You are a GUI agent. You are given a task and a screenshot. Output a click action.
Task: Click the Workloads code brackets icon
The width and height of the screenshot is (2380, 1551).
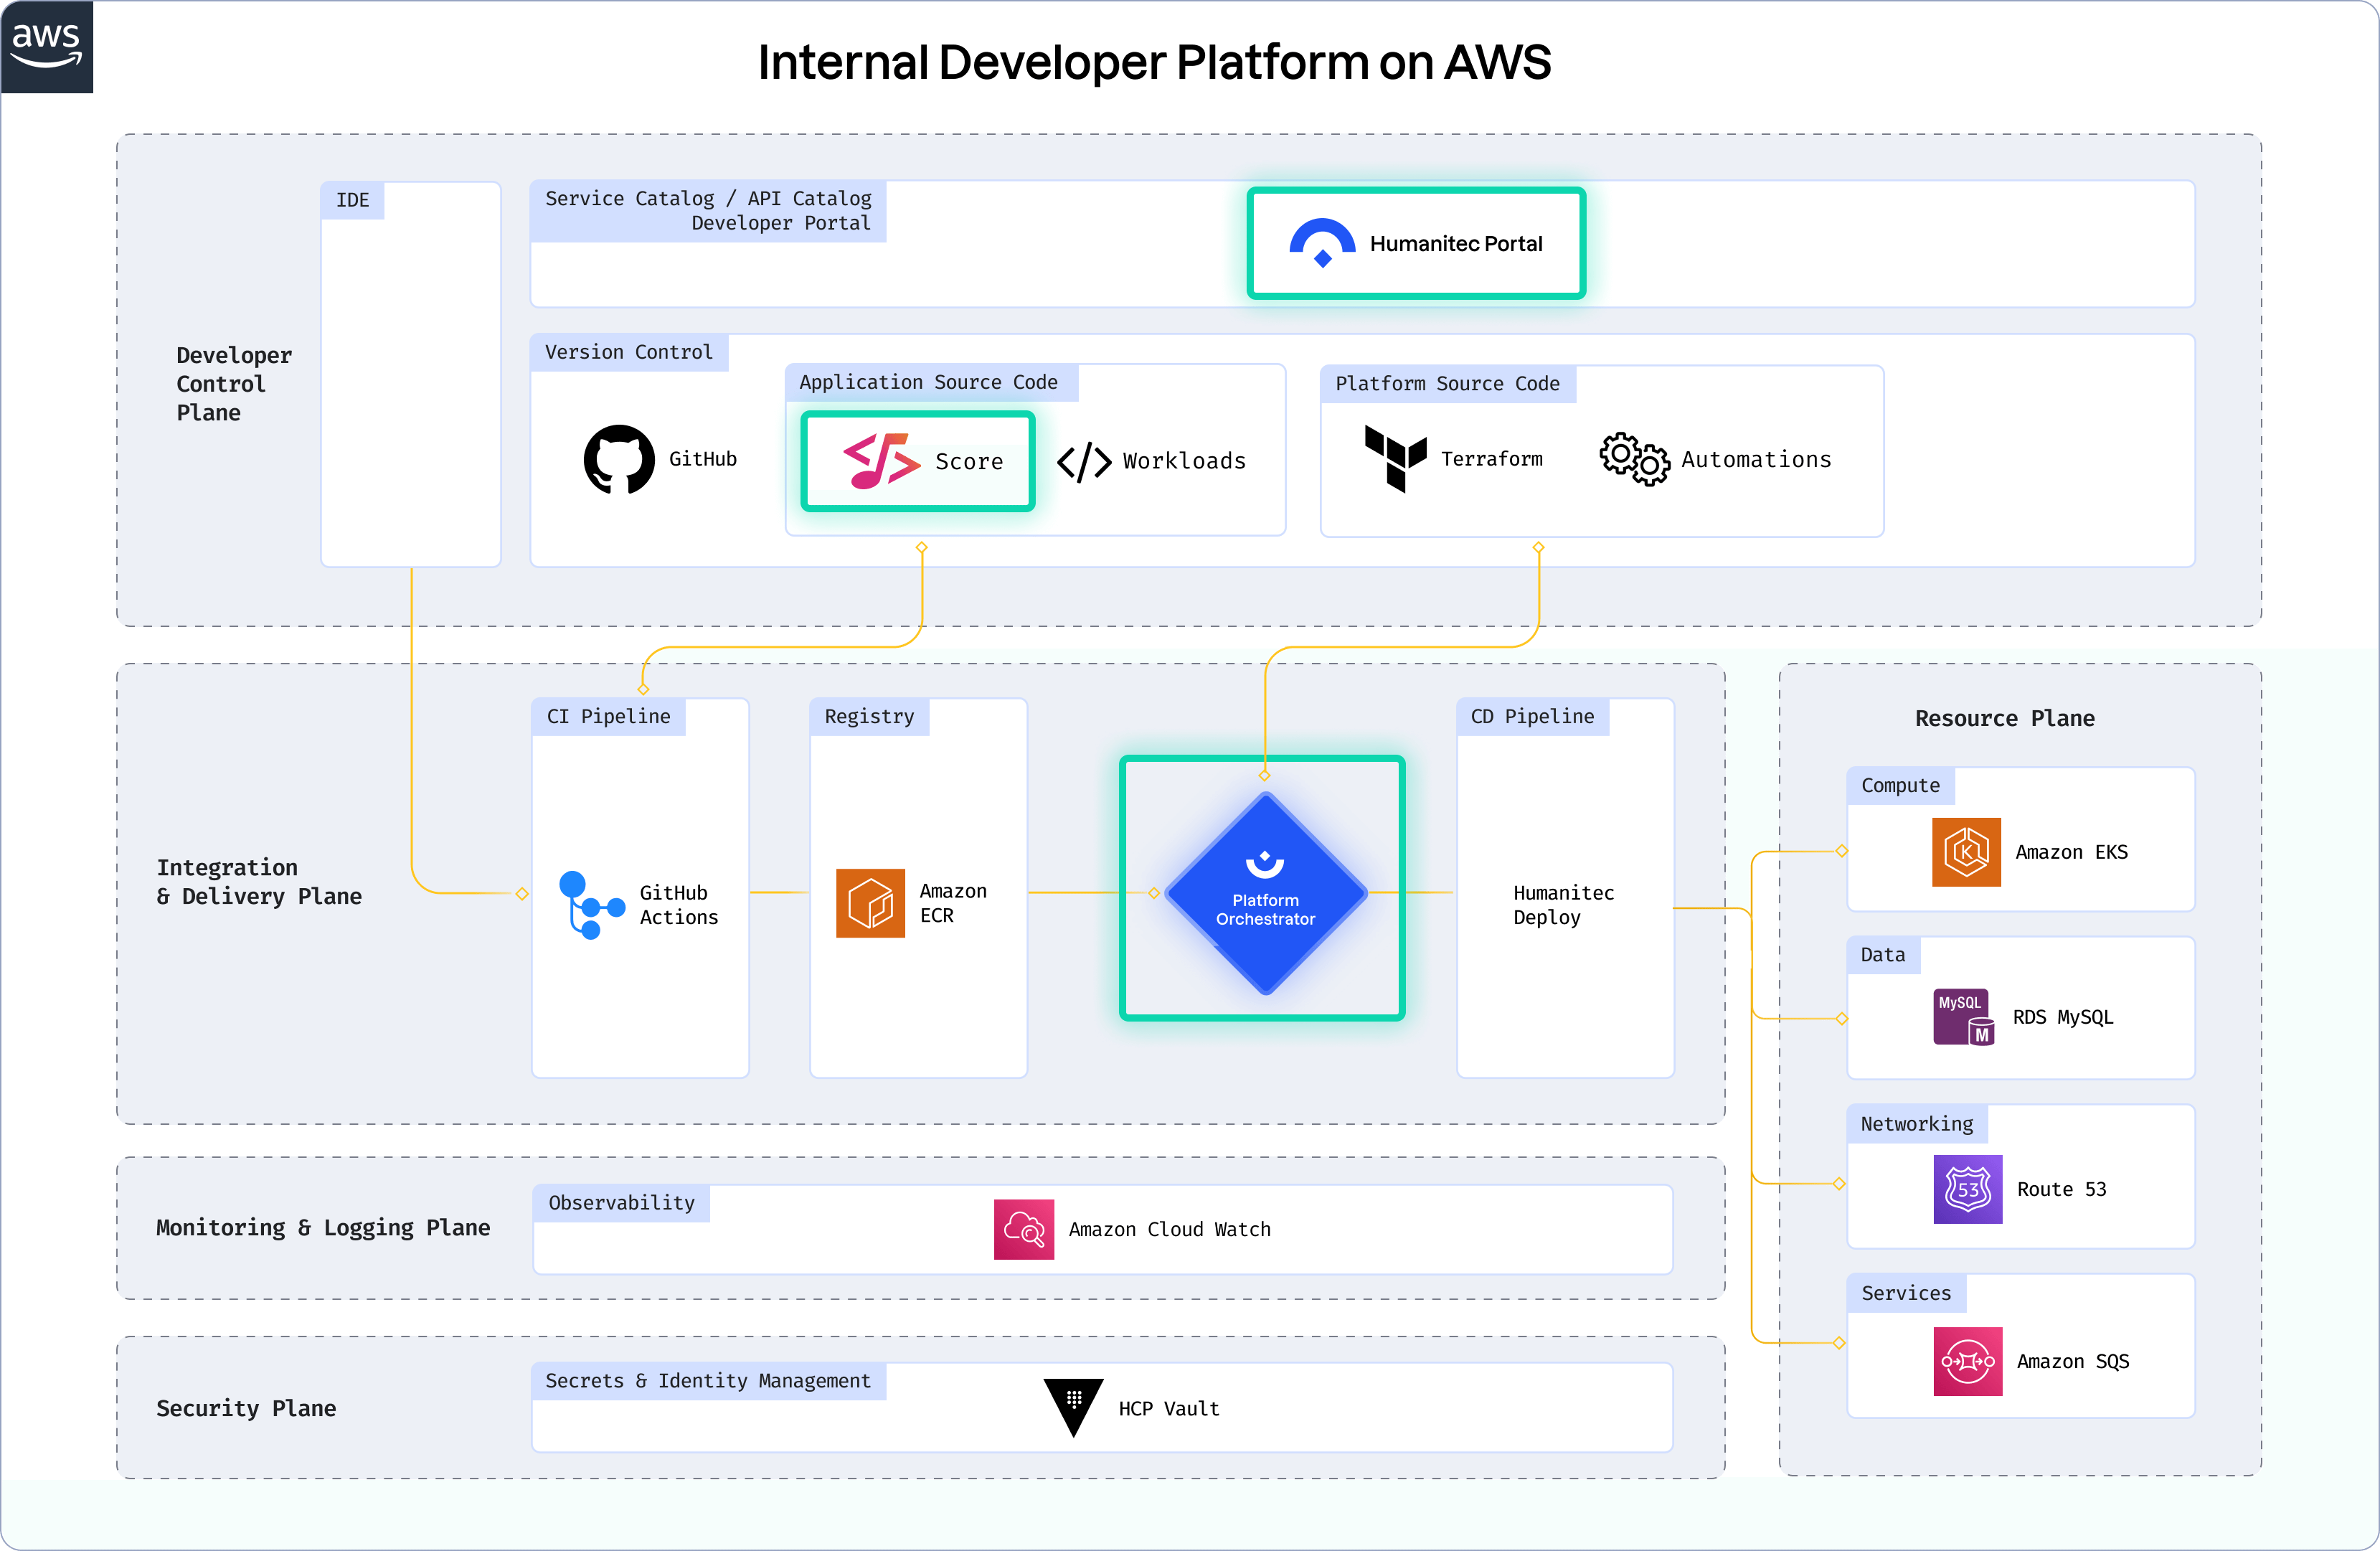(x=1084, y=462)
